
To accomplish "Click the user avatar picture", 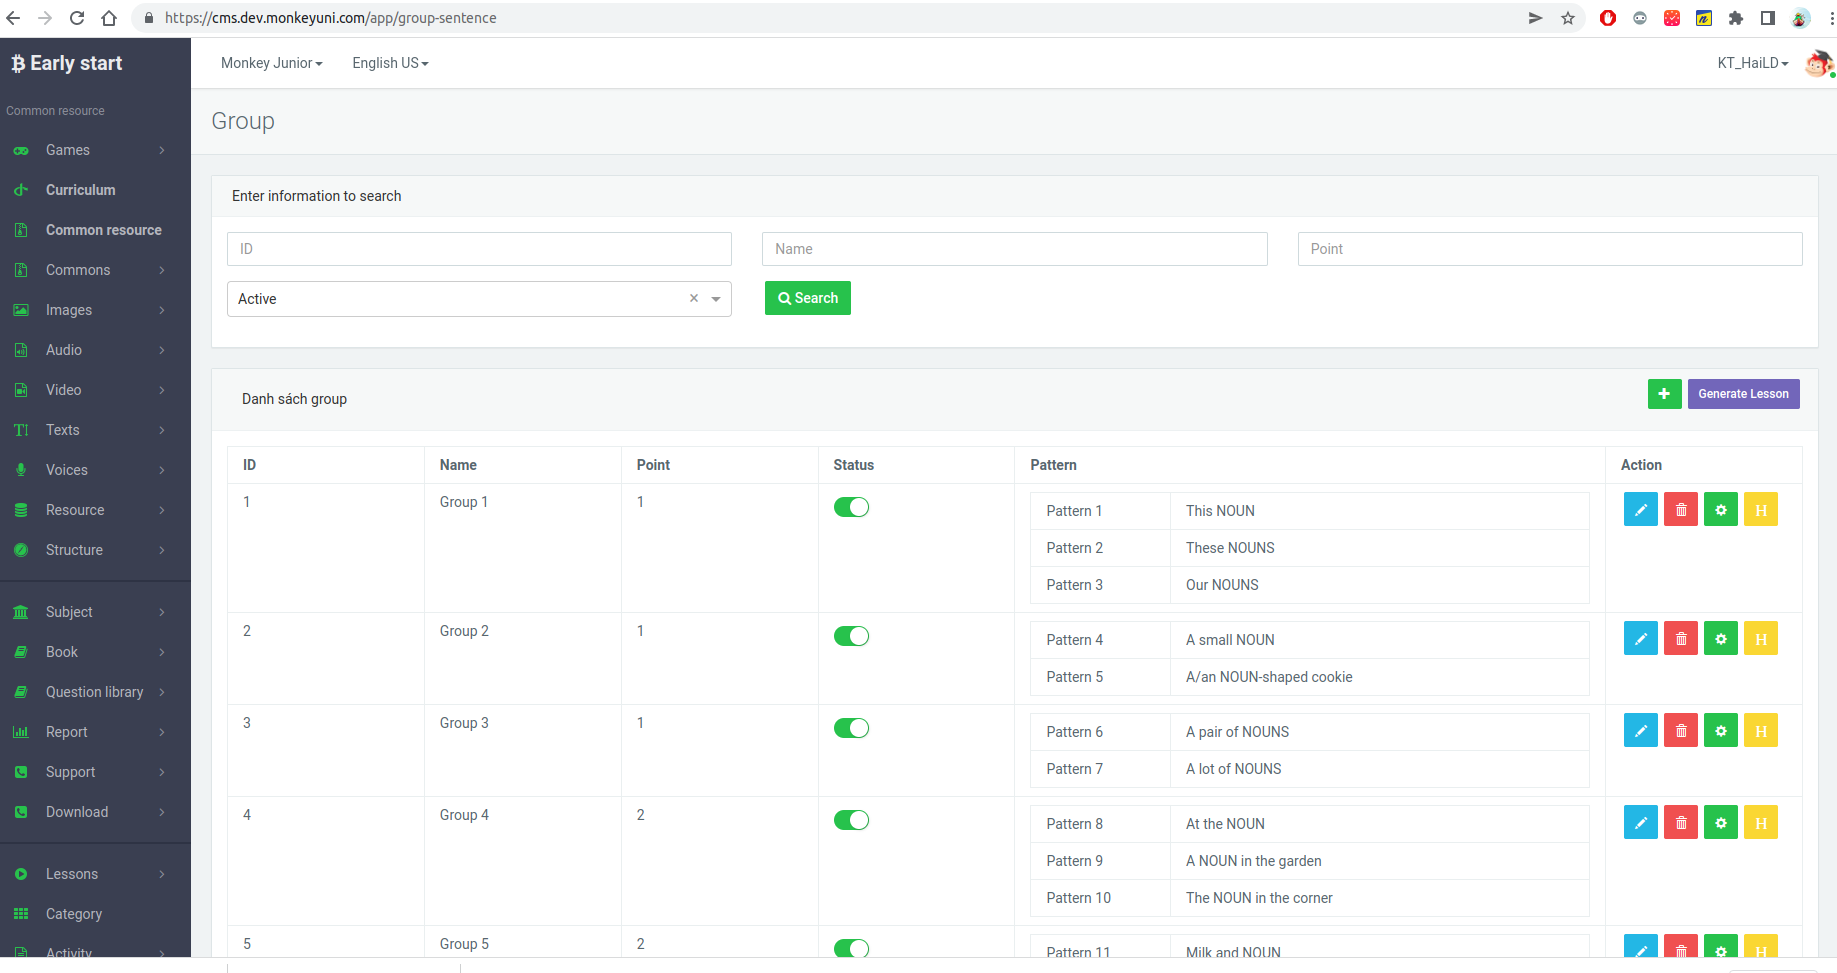I will click(1818, 63).
